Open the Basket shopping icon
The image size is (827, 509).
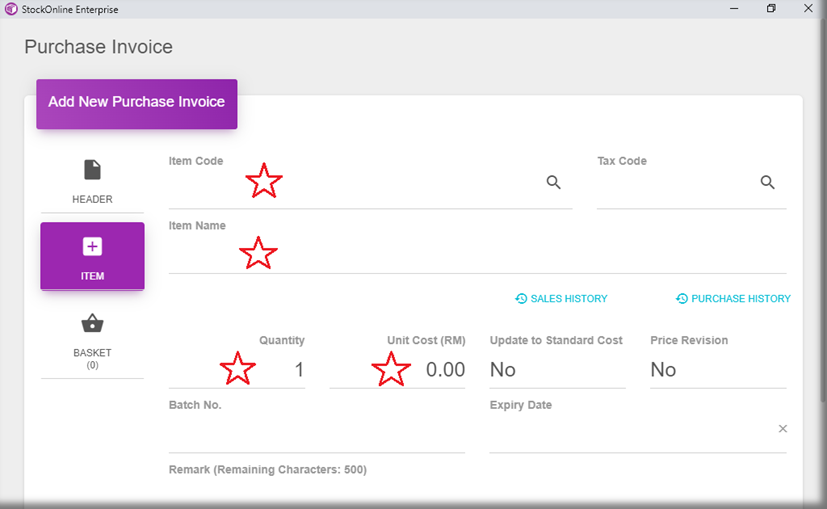pos(92,324)
